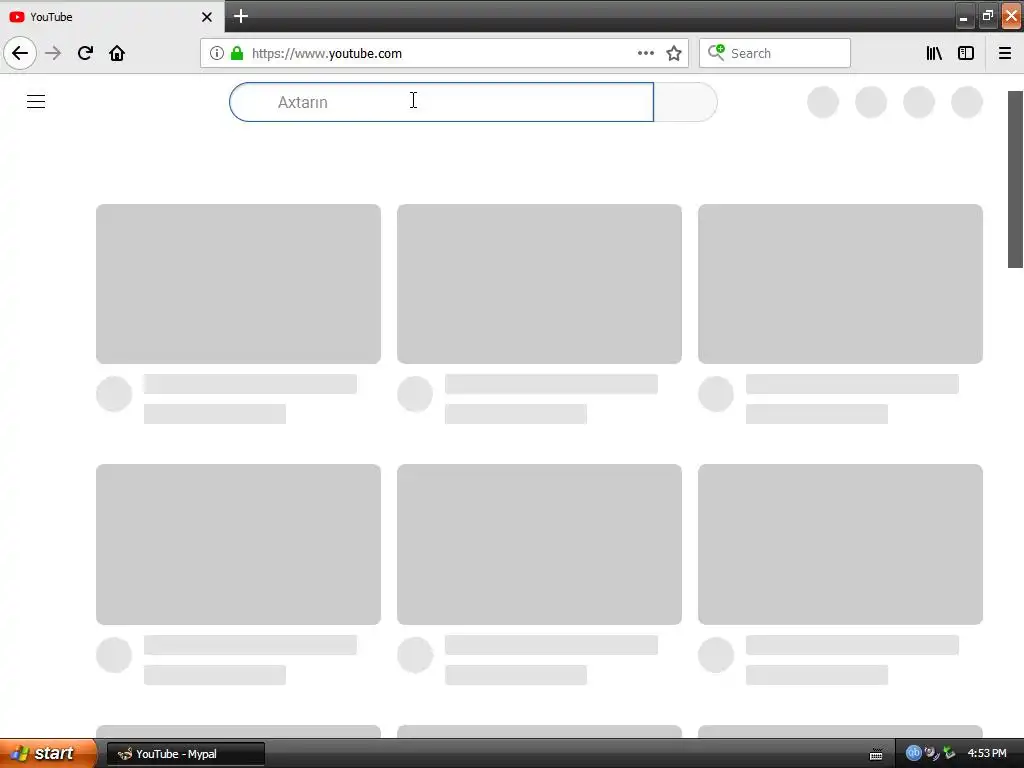
Task: Close the YouTube tab
Action: click(207, 17)
